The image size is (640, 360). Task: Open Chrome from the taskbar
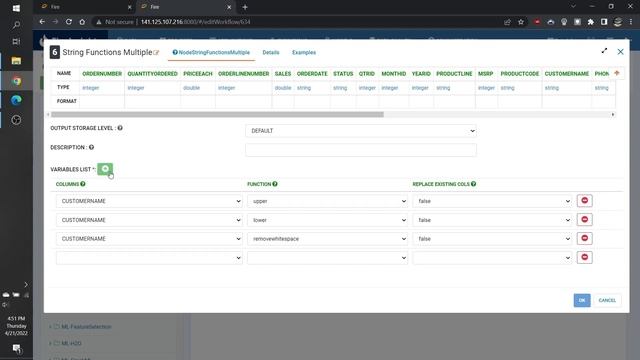point(16,81)
